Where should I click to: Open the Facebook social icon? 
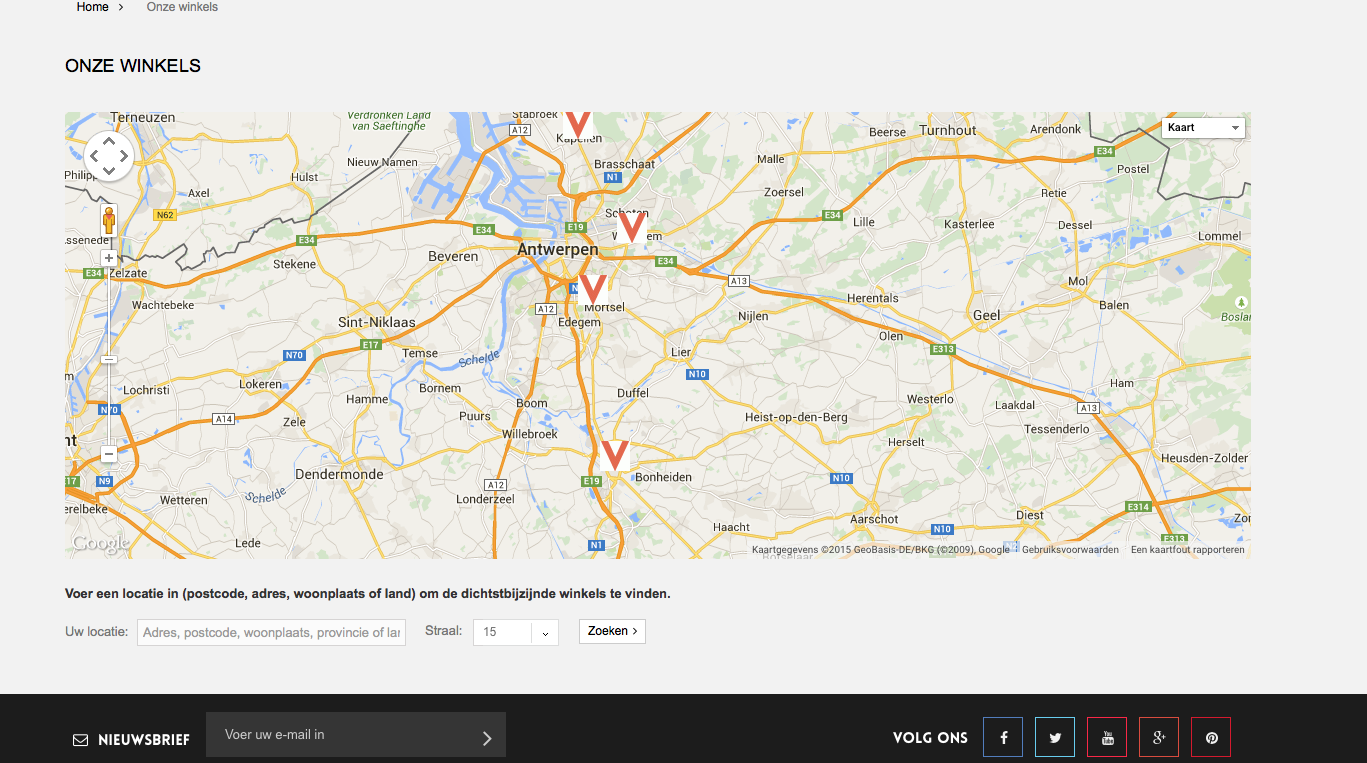(x=1003, y=737)
